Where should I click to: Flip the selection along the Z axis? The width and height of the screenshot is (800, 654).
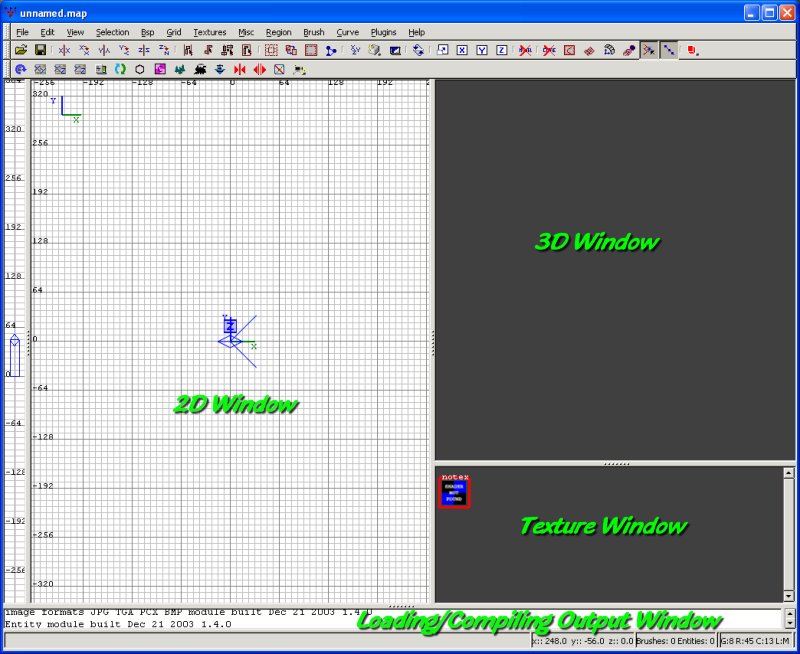[x=144, y=50]
